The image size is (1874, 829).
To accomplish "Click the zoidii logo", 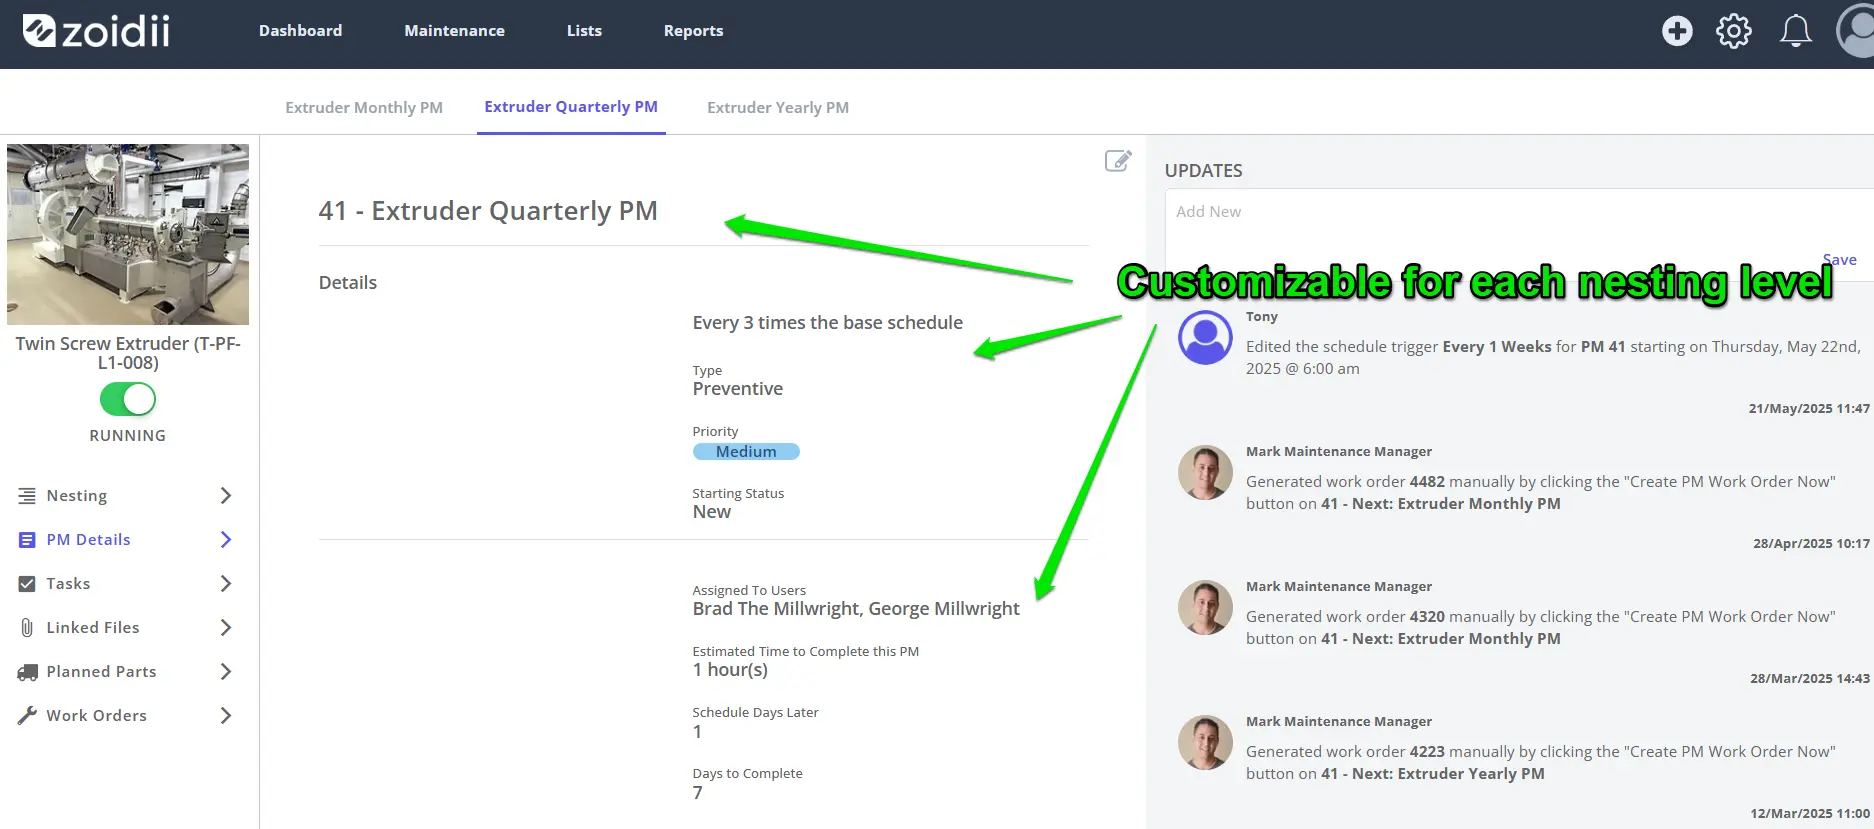I will 96,31.
